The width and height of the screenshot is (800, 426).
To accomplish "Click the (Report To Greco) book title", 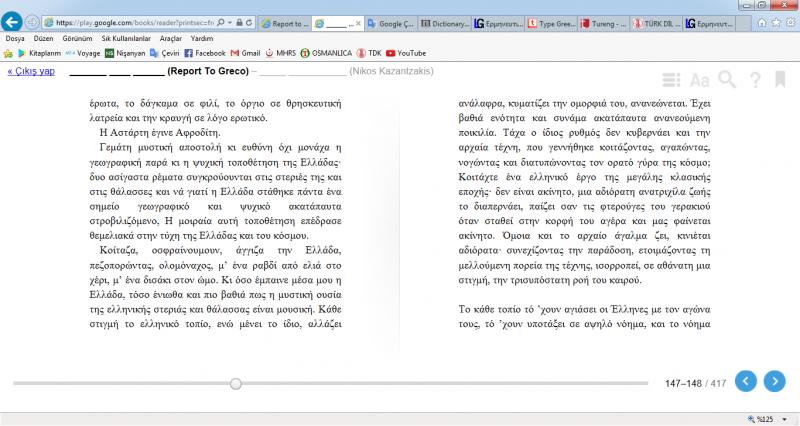I will click(x=208, y=71).
